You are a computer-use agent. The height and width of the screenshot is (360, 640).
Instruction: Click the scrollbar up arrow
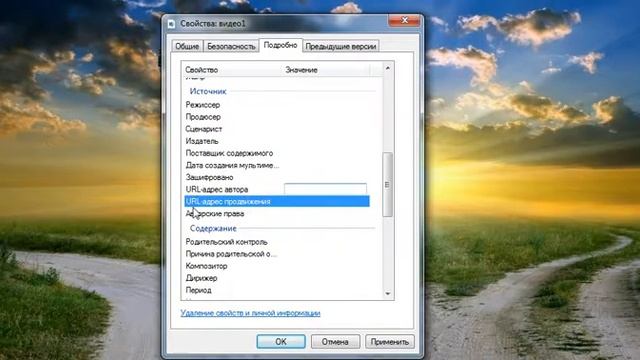point(388,68)
